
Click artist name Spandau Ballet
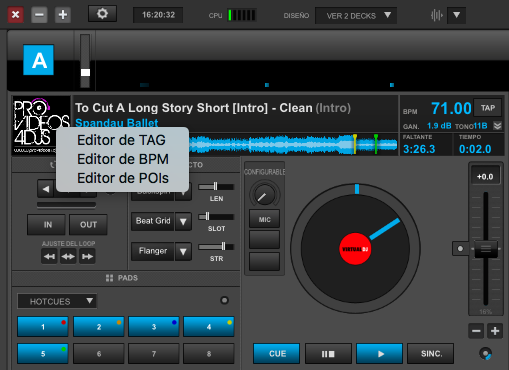coord(116,123)
